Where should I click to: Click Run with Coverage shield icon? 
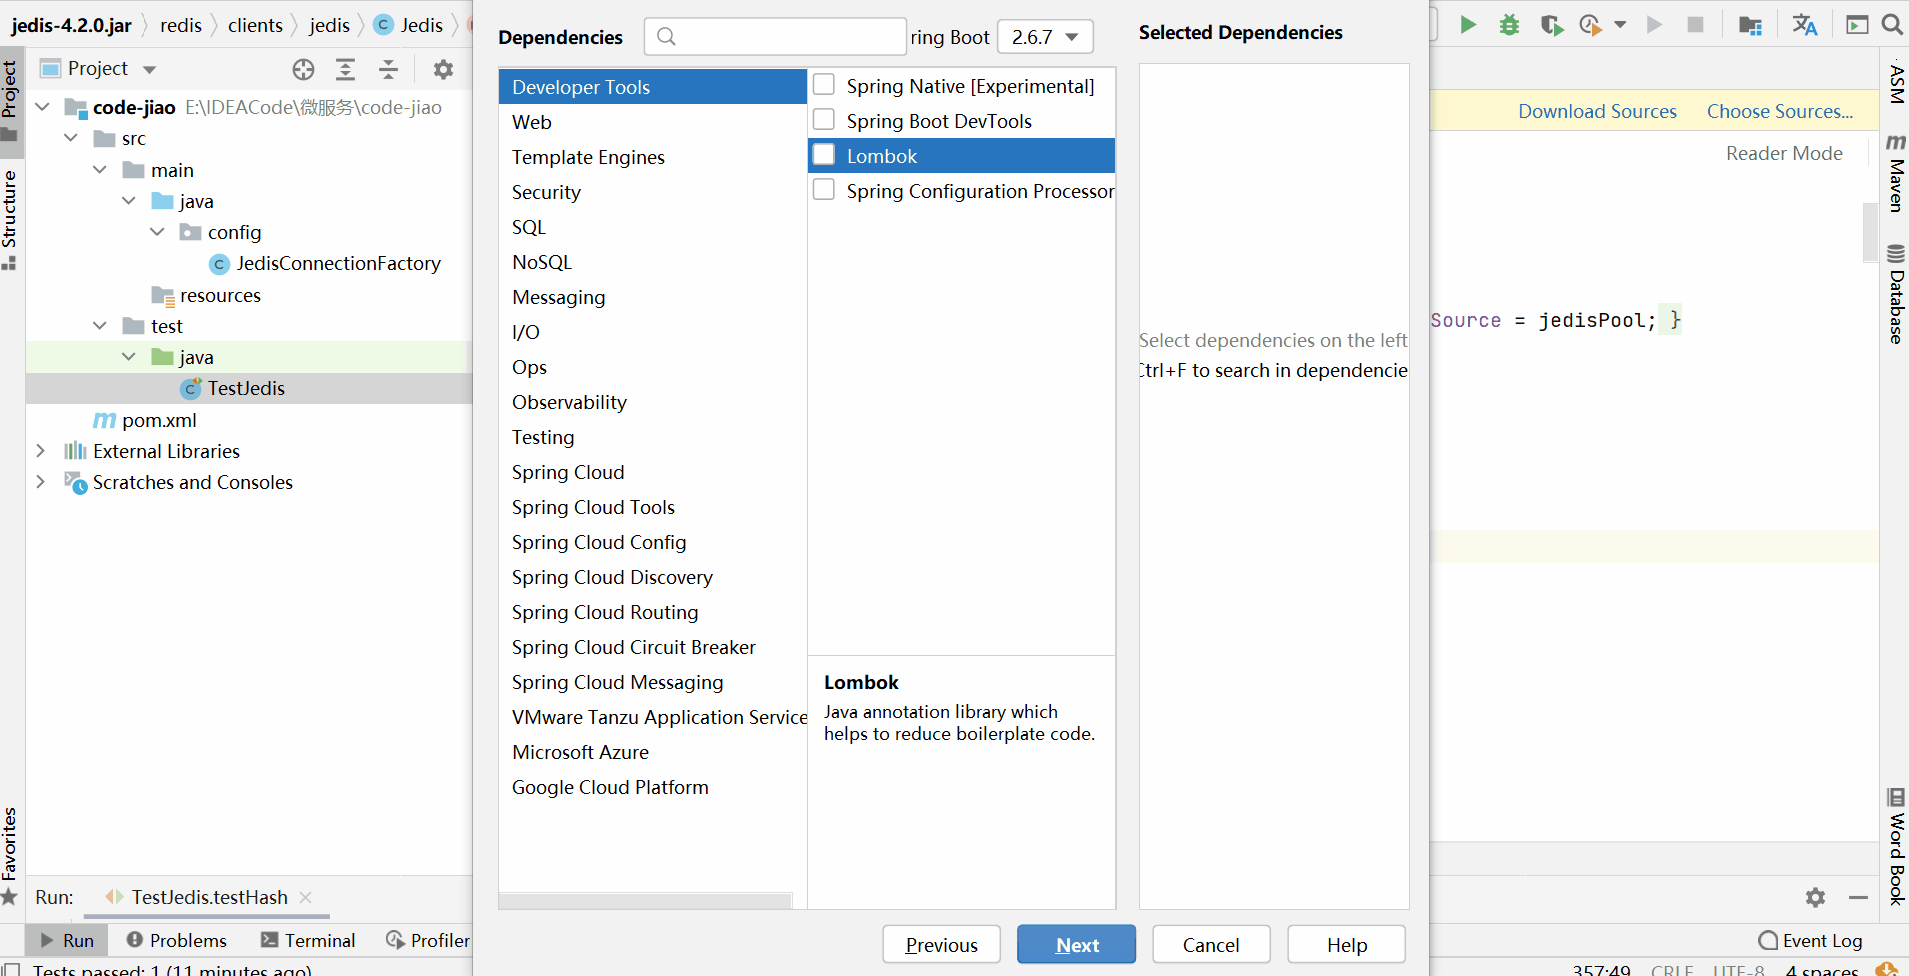point(1551,25)
